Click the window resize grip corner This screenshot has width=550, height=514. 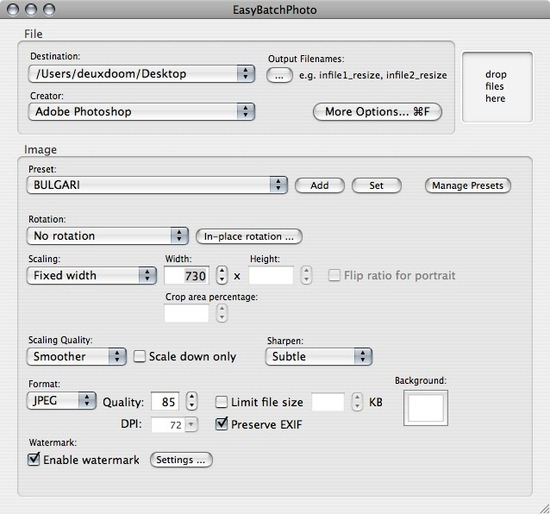coord(544,508)
